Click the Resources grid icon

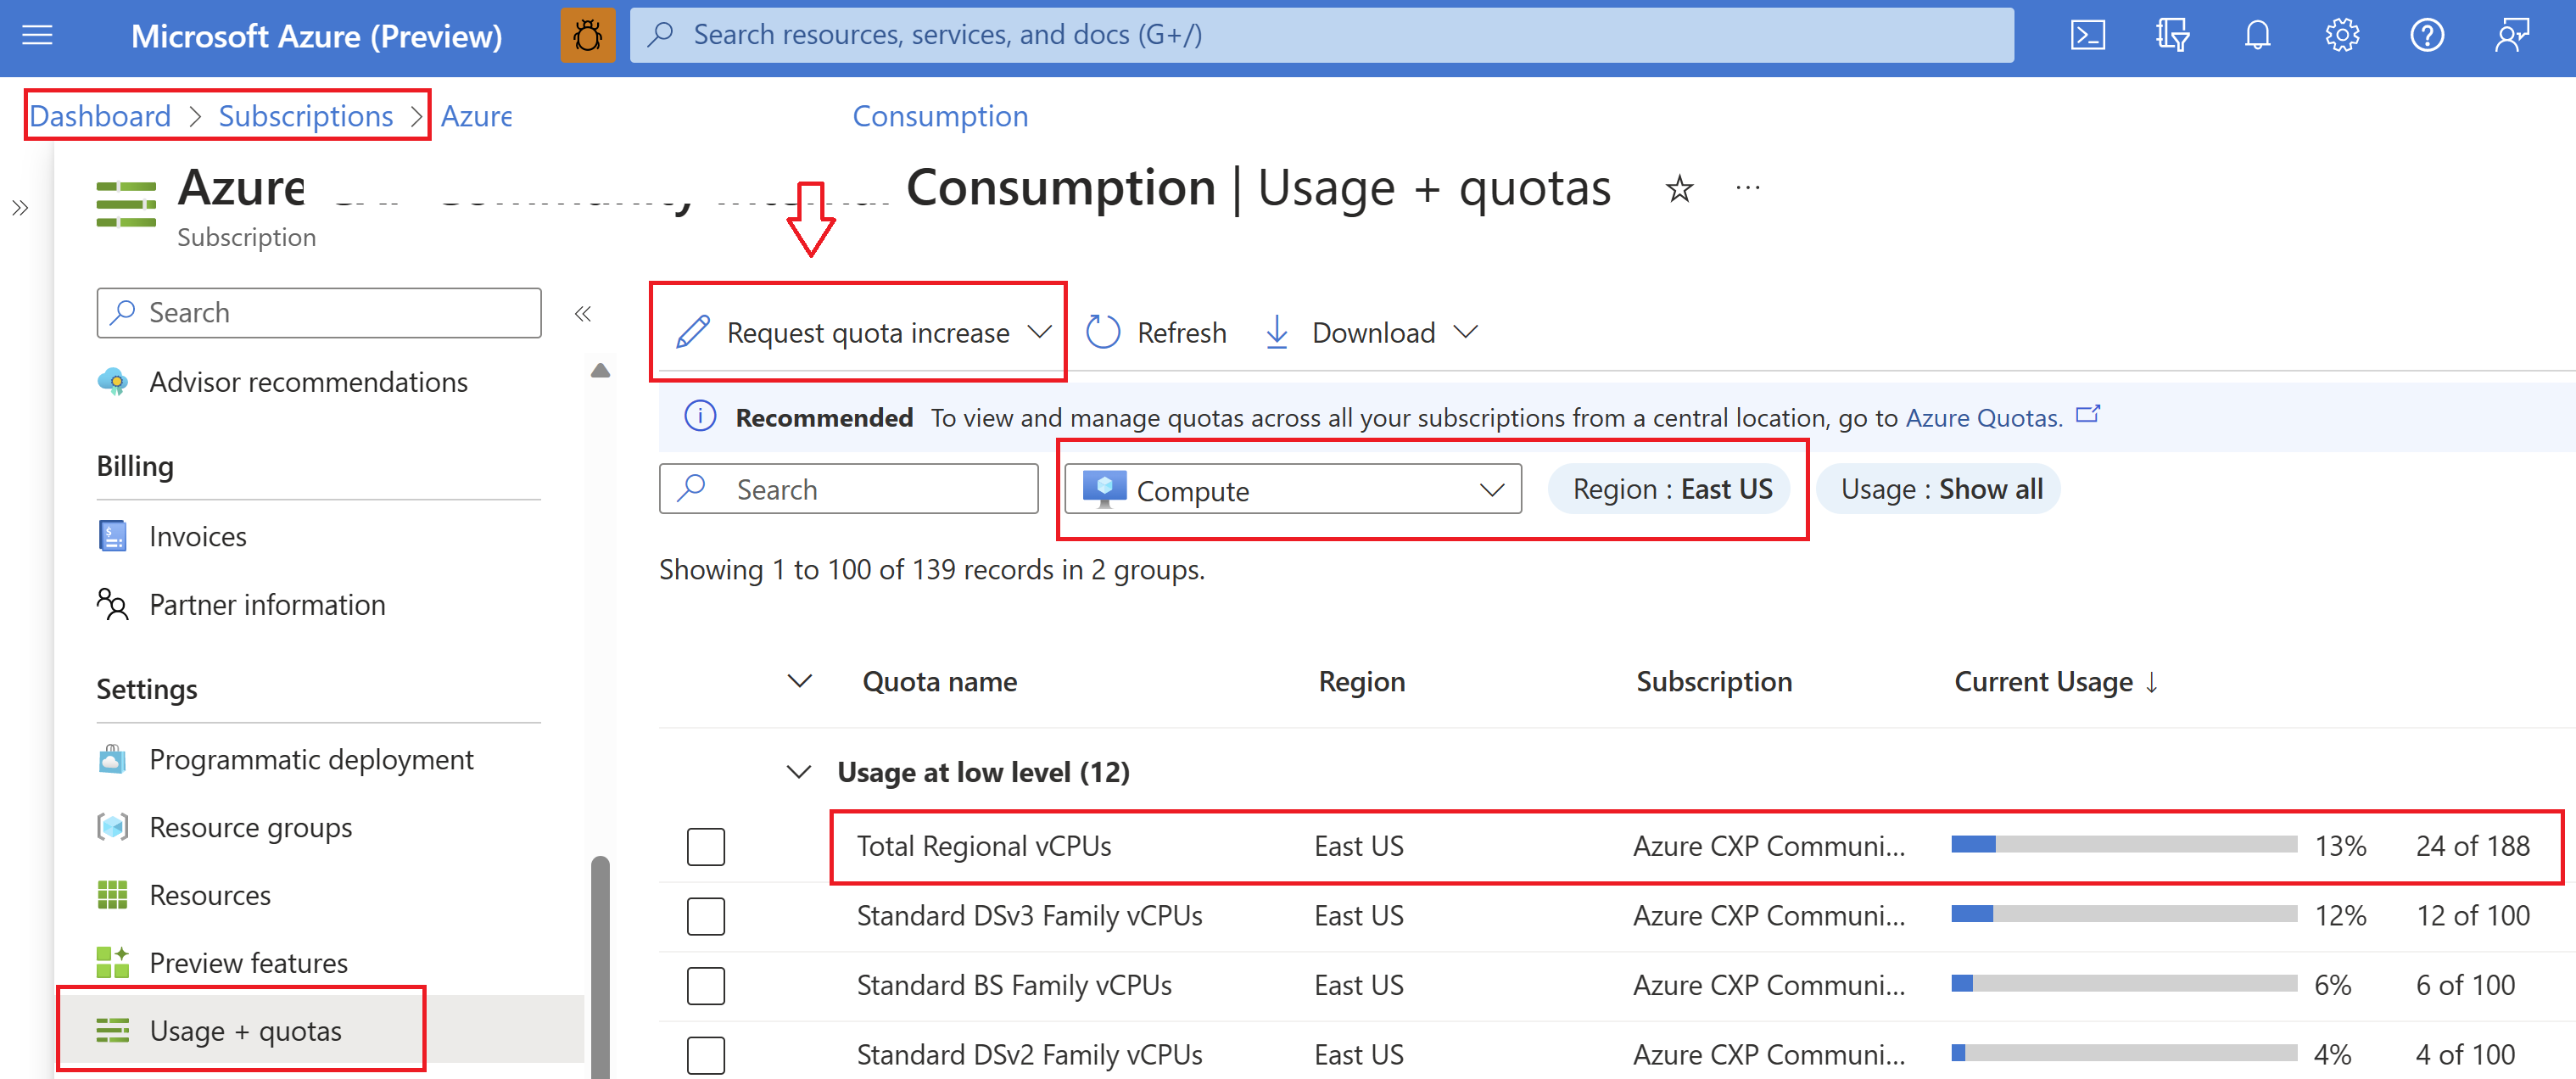tap(113, 895)
